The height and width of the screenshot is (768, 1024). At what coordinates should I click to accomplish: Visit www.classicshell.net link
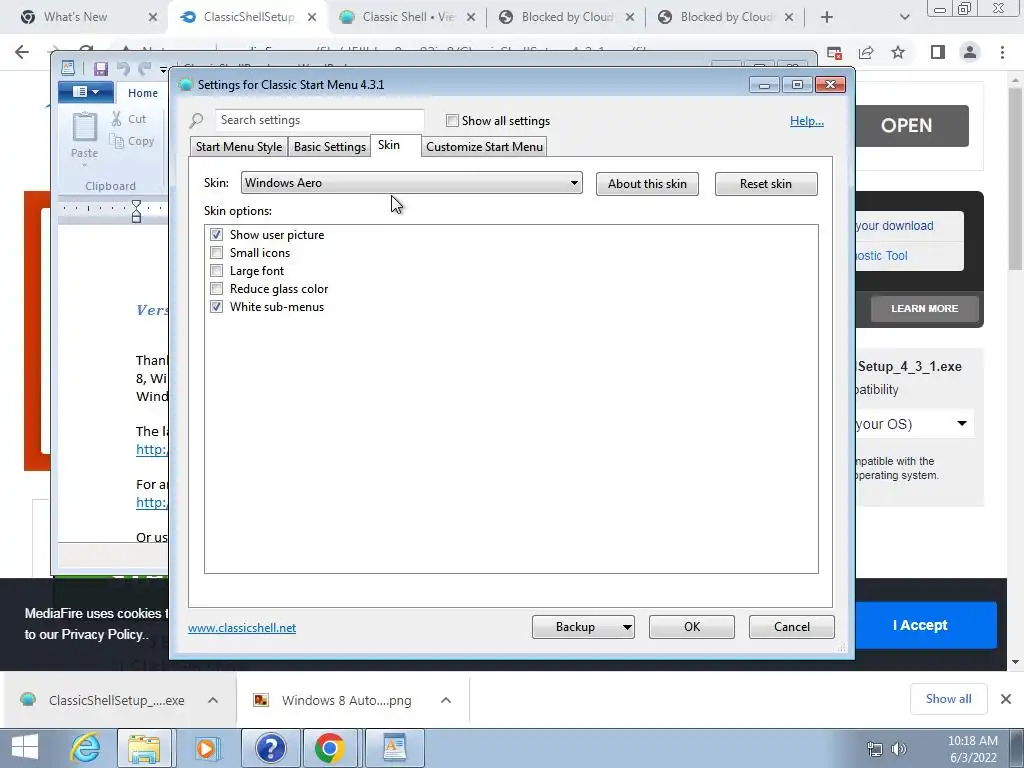pos(242,628)
